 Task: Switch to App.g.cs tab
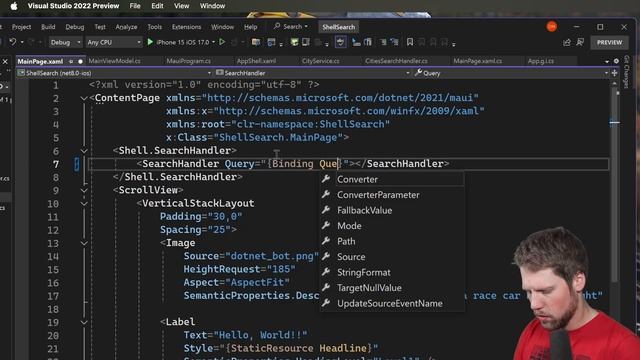pos(541,61)
